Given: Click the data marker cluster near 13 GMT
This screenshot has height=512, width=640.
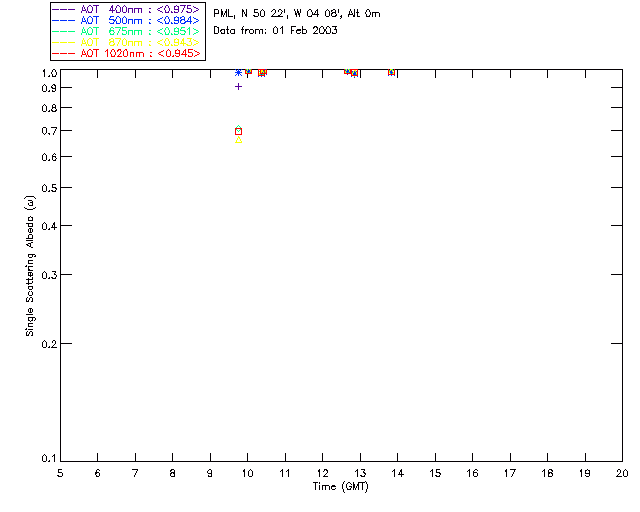Looking at the screenshot, I should [351, 72].
